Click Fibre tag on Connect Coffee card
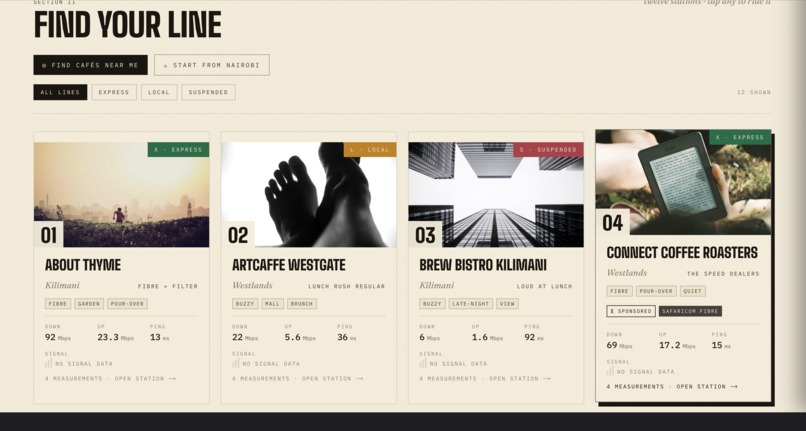This screenshot has height=431, width=806. pos(619,291)
